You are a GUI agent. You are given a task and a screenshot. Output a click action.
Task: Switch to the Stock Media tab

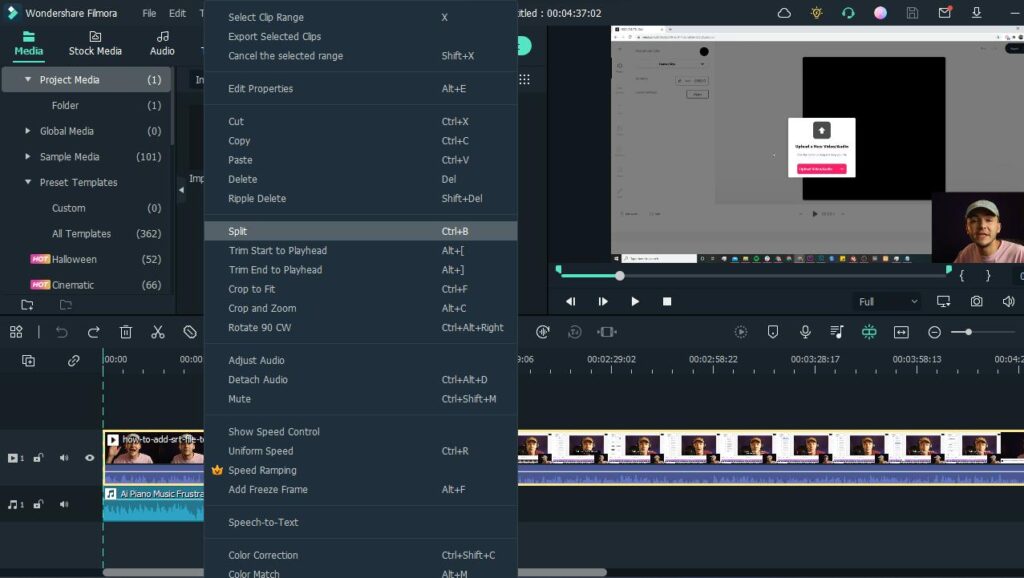(x=95, y=43)
